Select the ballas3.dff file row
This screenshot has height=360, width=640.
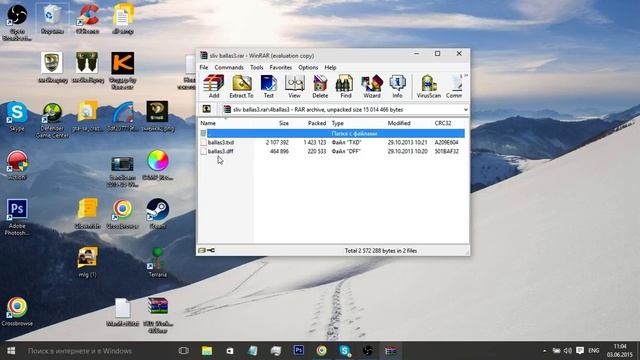click(332, 151)
